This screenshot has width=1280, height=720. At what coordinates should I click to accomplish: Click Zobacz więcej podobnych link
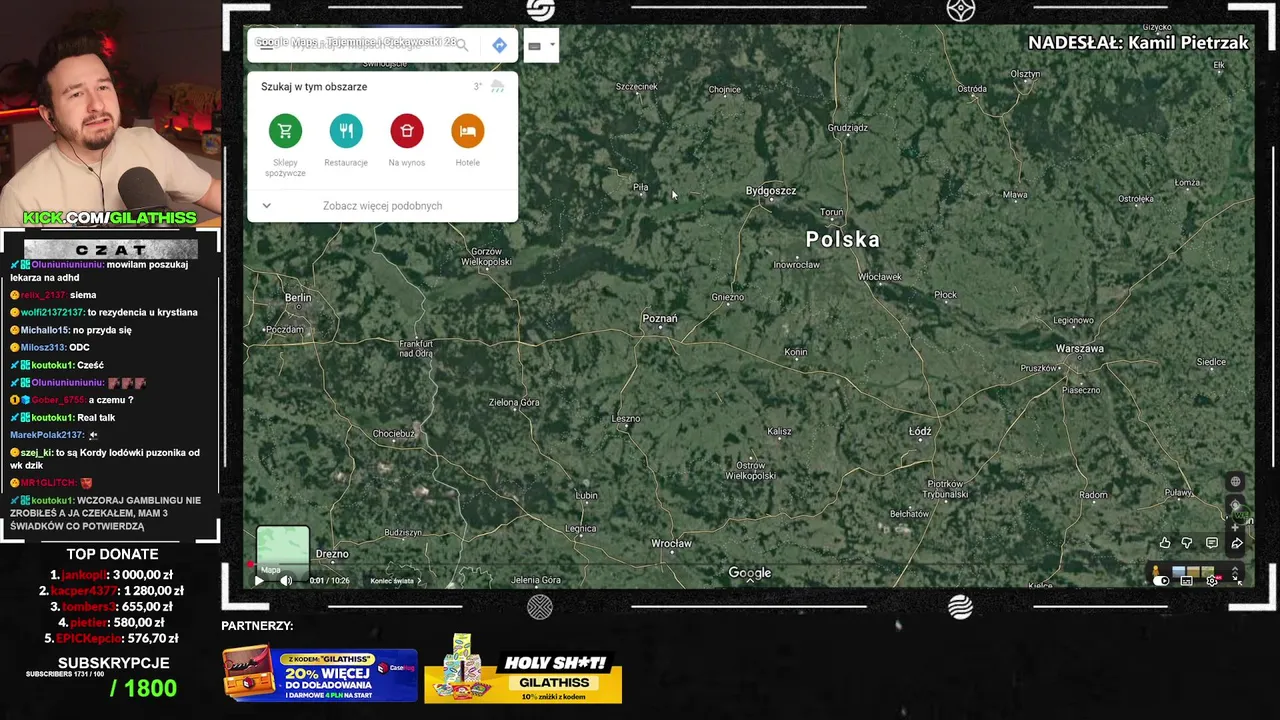(382, 206)
